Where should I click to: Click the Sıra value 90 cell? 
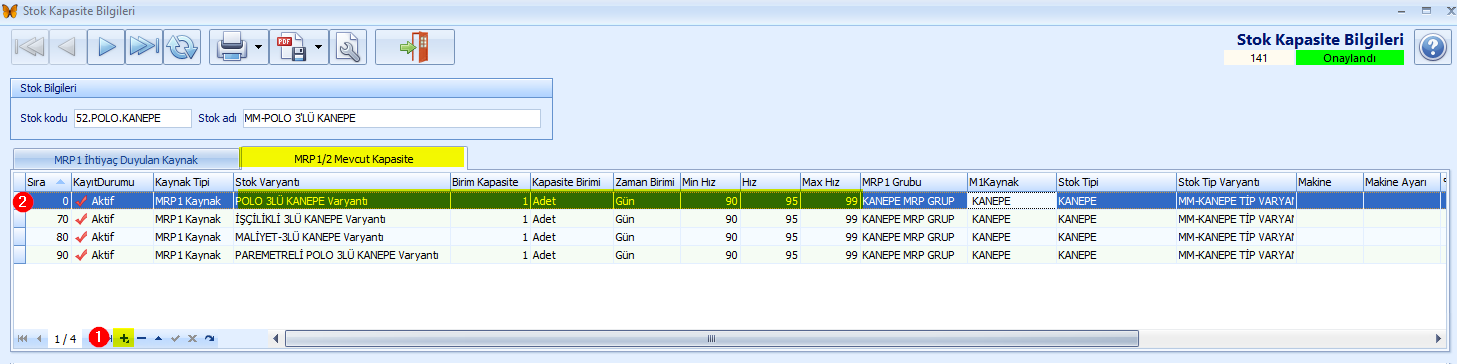(x=48, y=255)
